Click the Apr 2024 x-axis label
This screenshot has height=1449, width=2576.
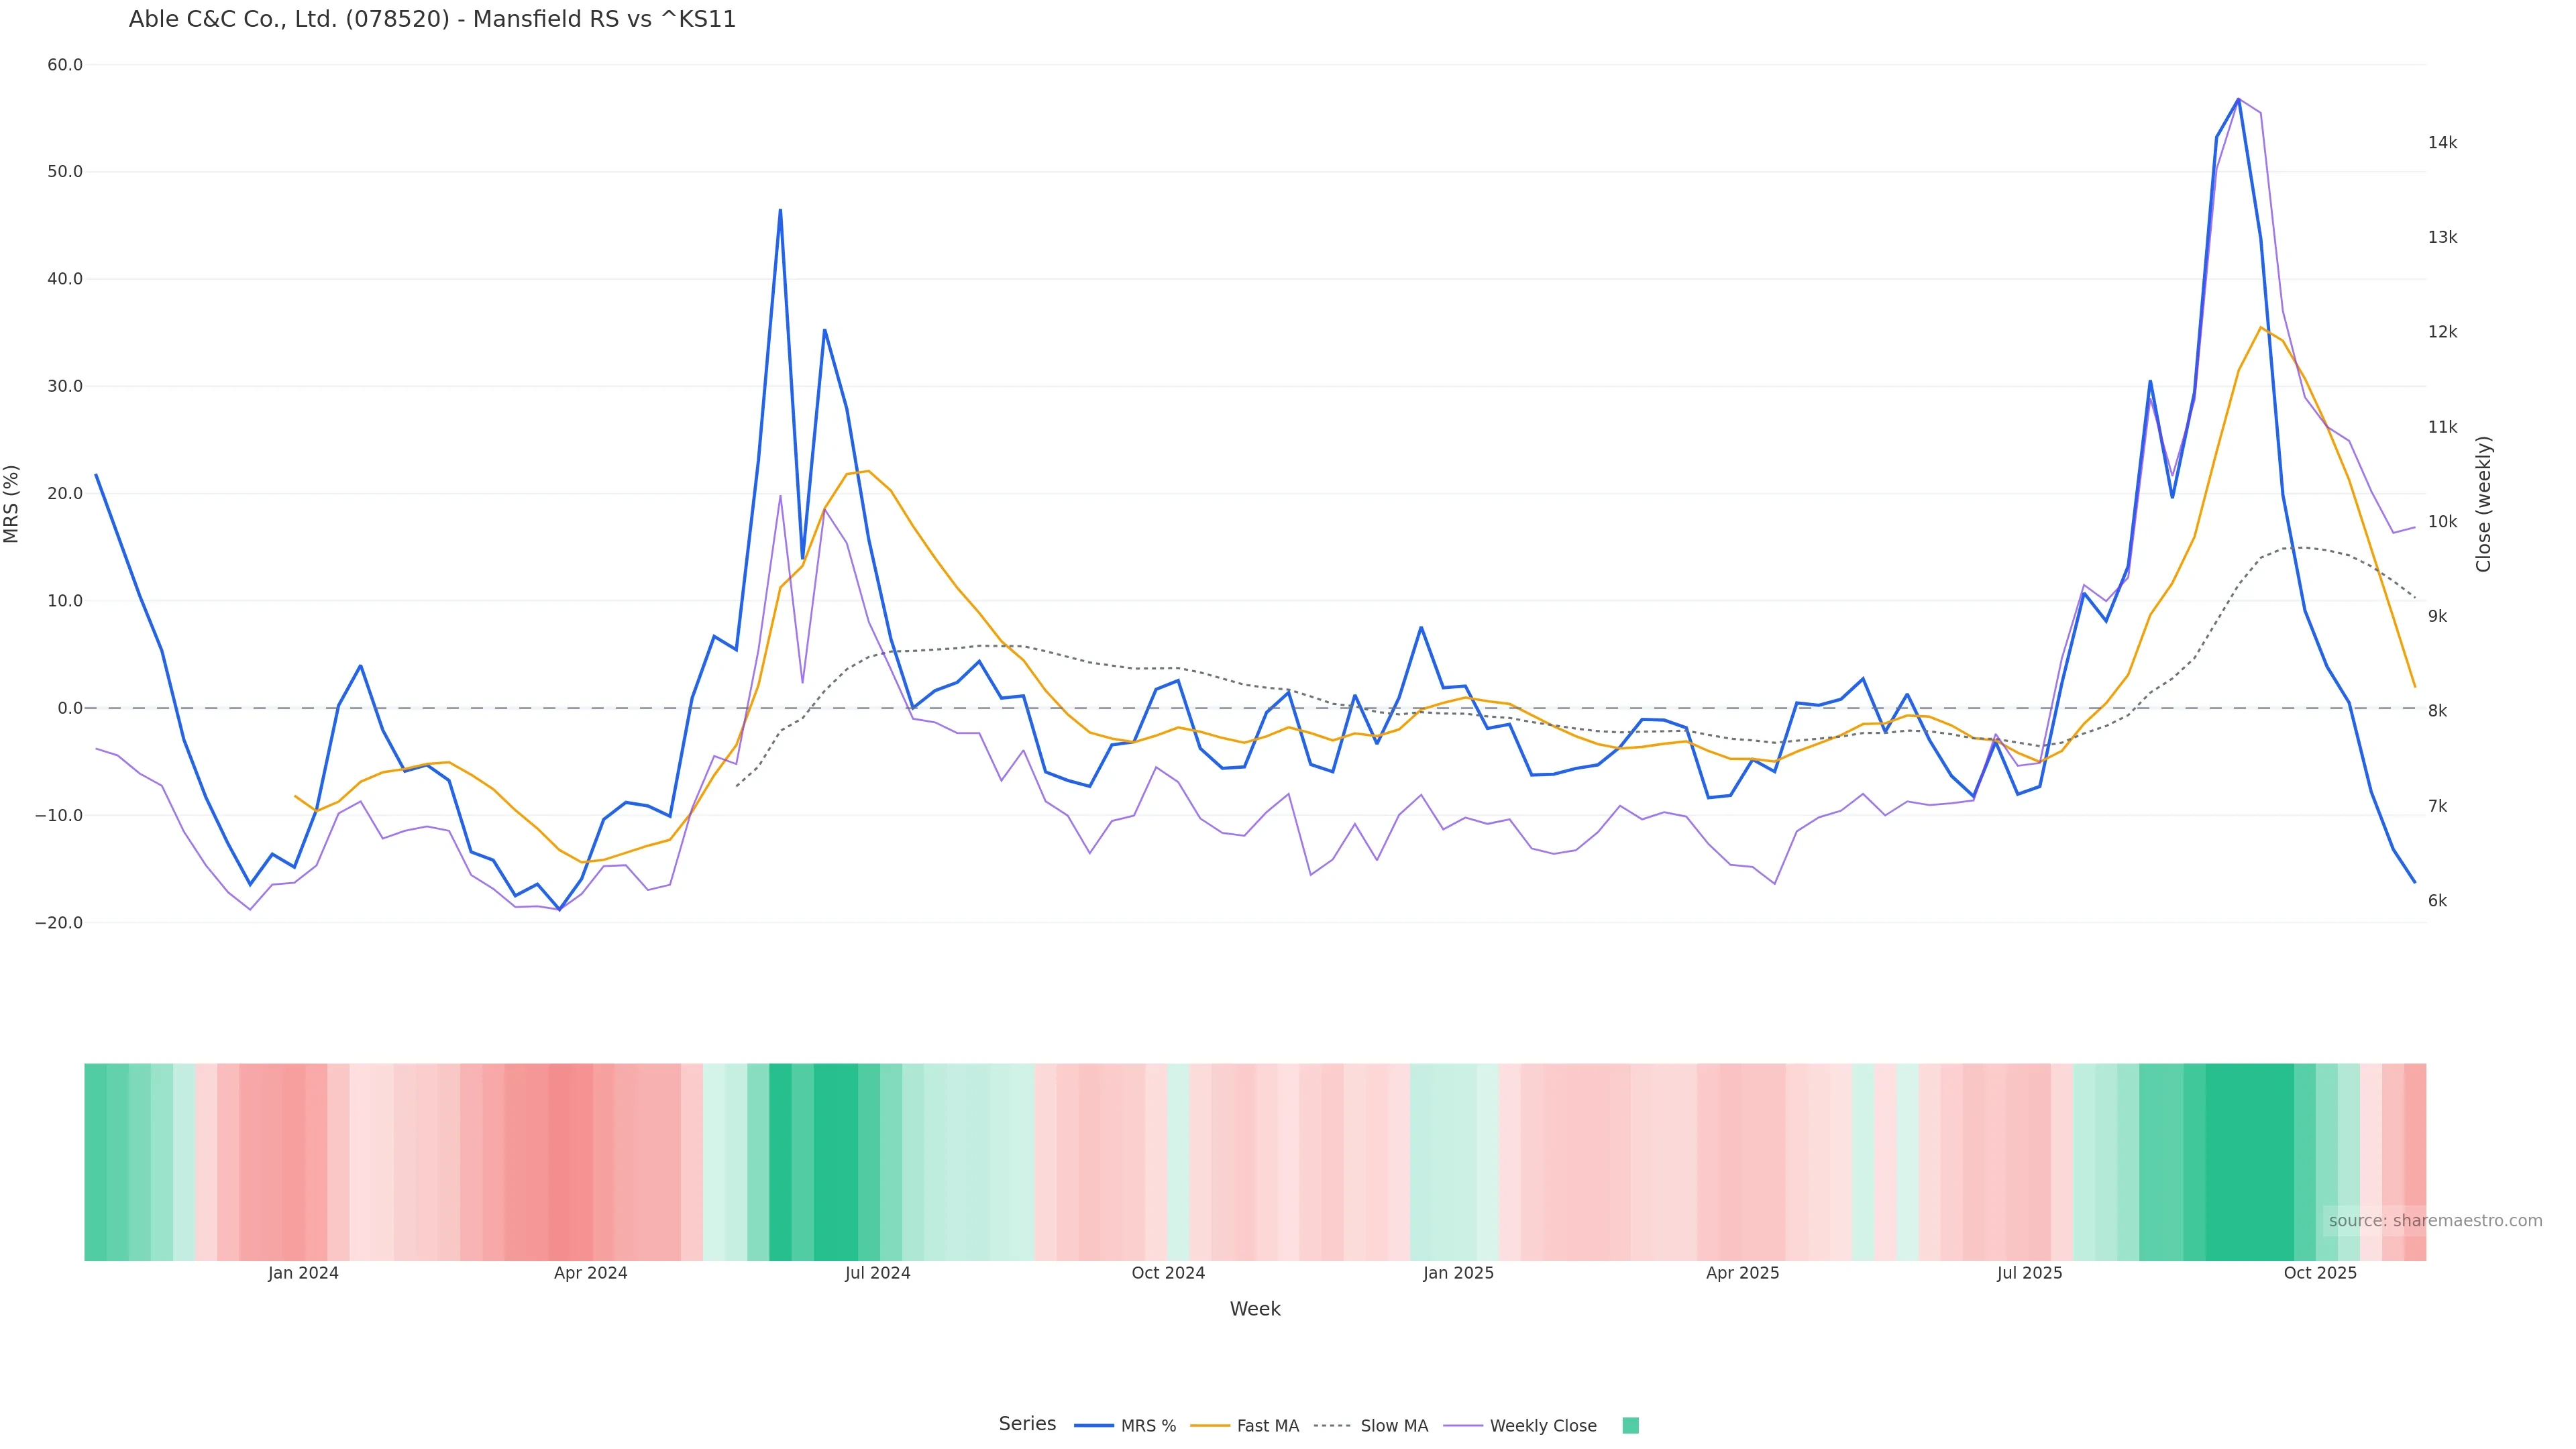pos(590,1273)
